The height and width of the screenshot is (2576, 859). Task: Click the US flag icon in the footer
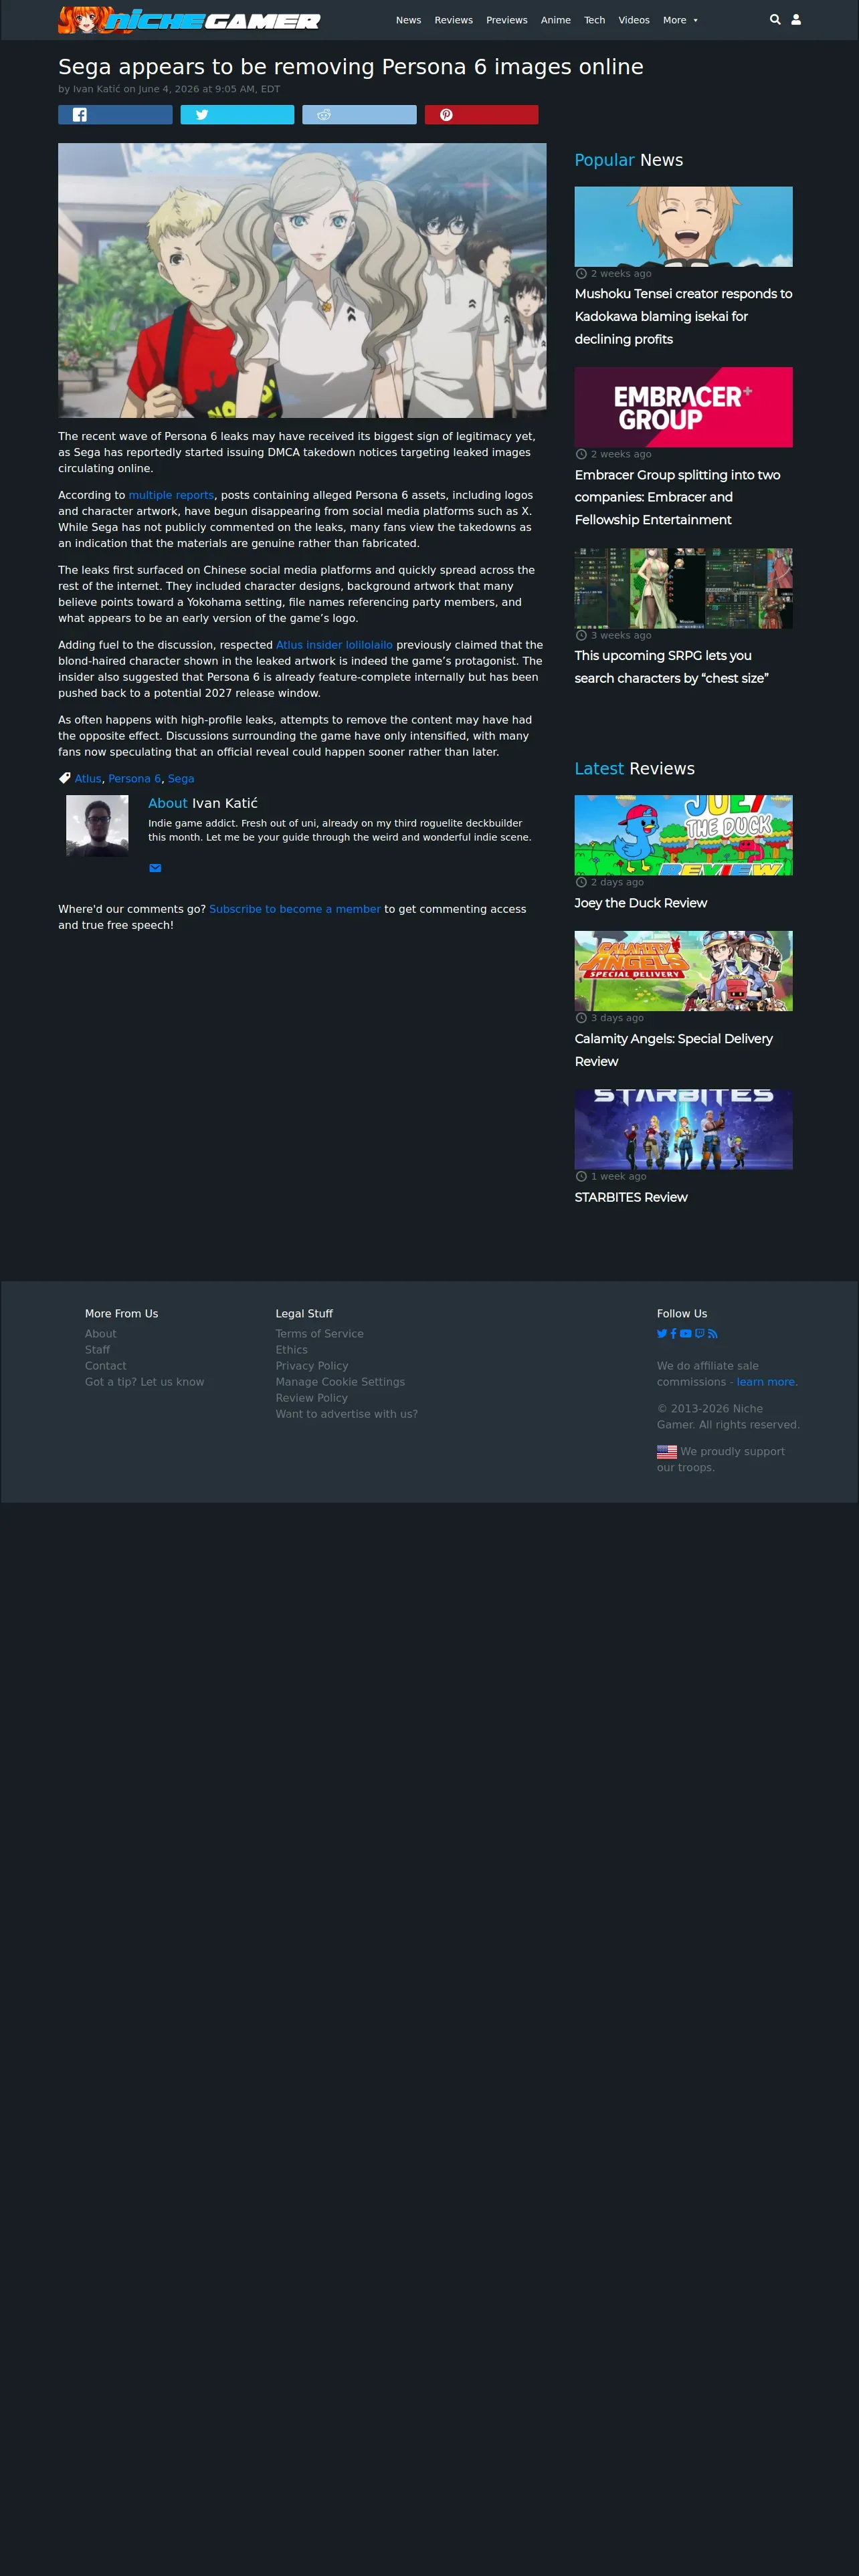[x=667, y=1452]
